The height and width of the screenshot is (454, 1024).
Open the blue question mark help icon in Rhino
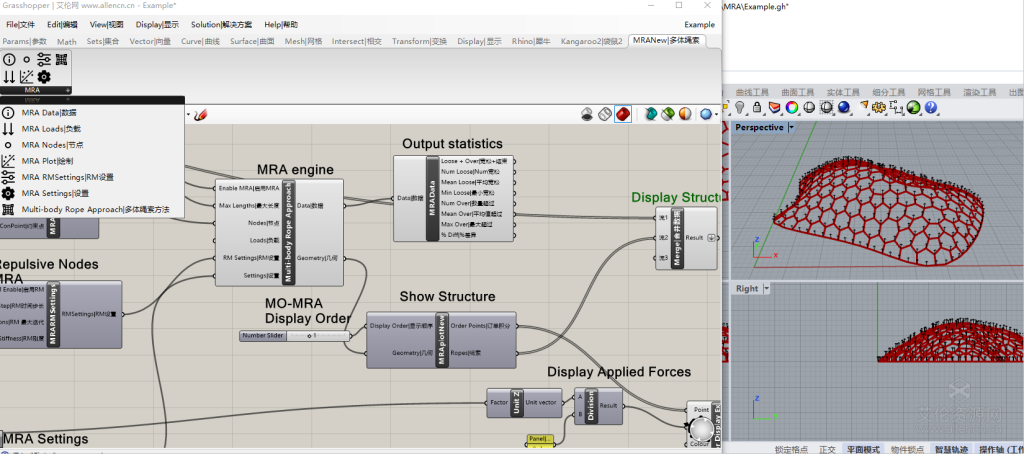pos(931,107)
